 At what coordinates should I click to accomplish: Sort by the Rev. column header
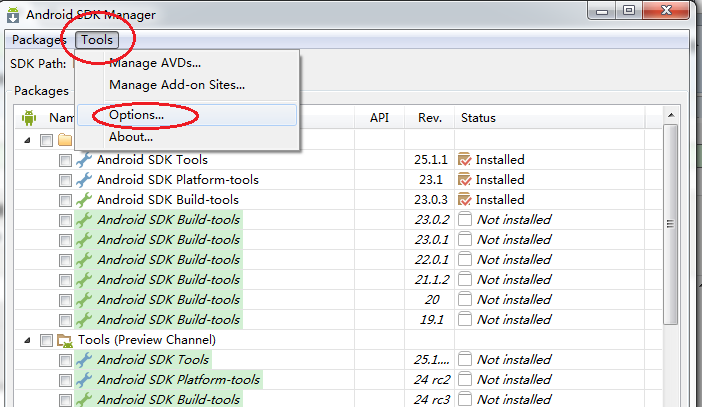point(430,118)
